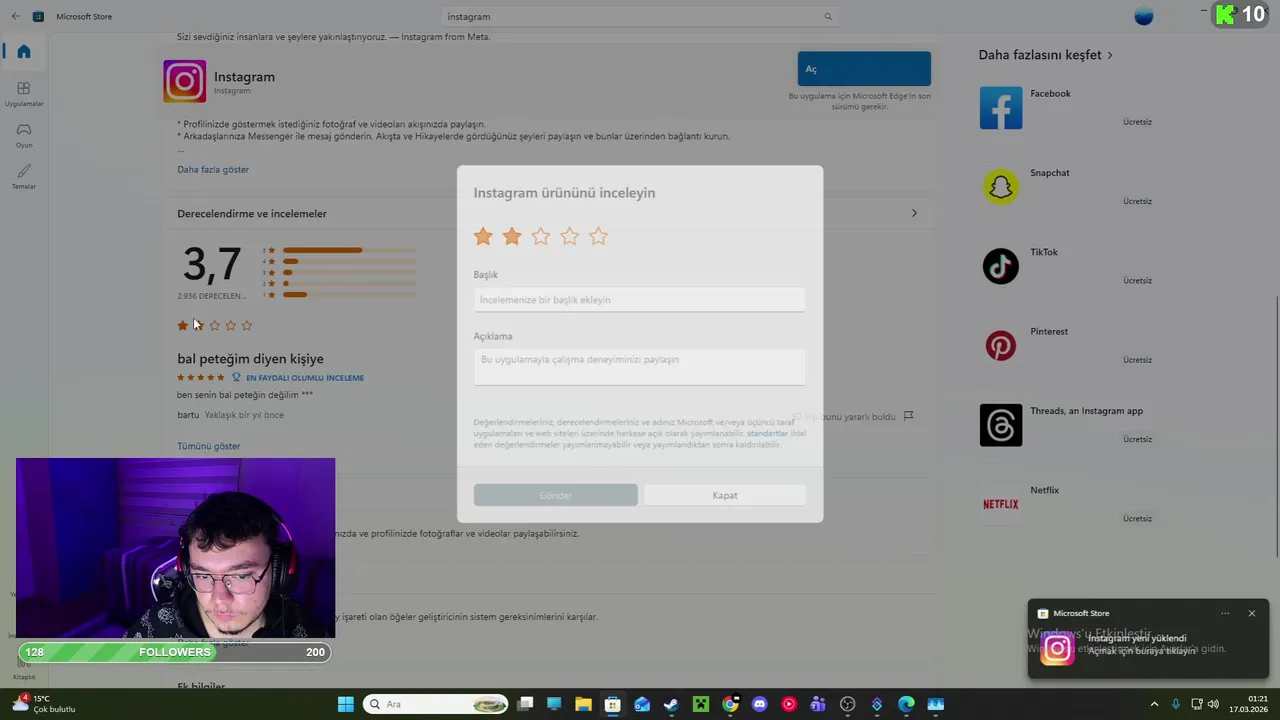Select the fifth star in review dialog
The height and width of the screenshot is (720, 1280).
coord(598,236)
